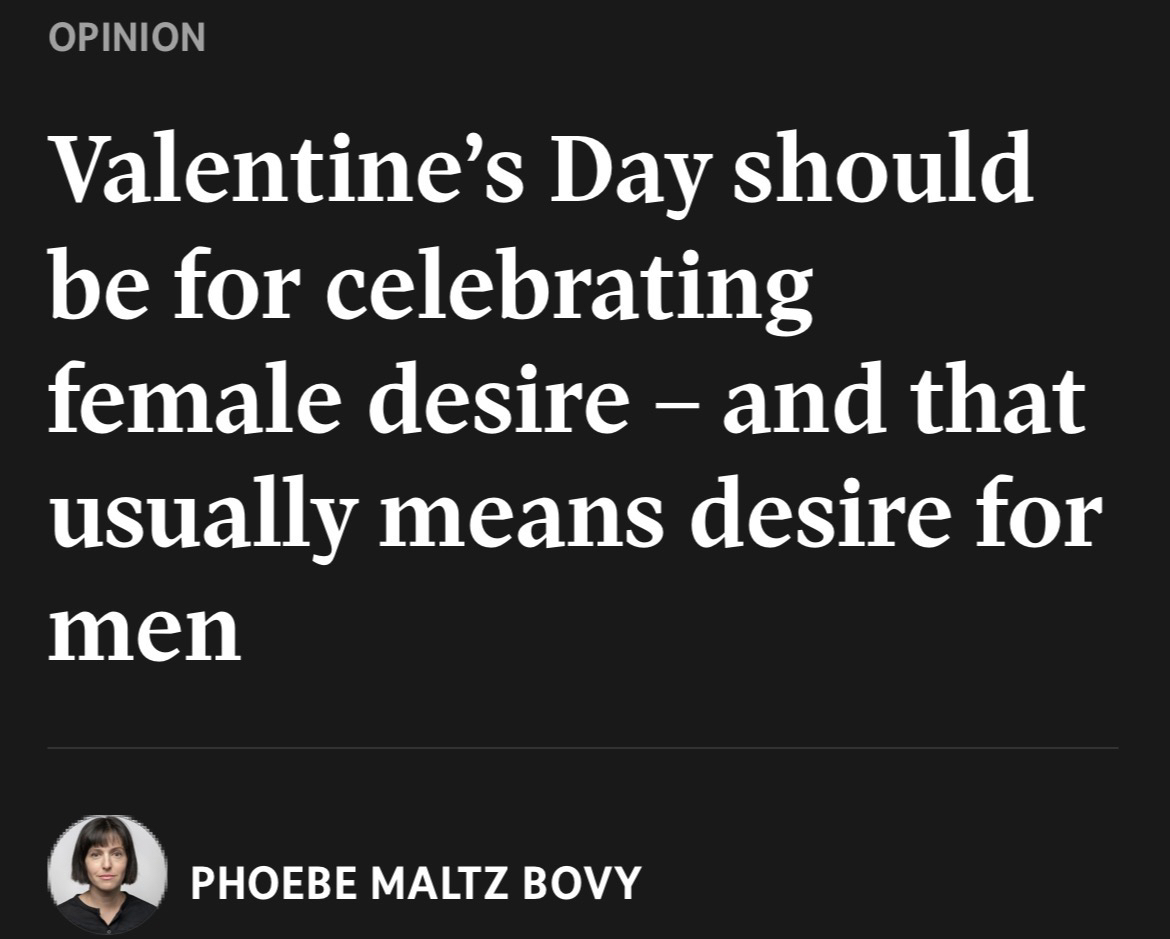The height and width of the screenshot is (939, 1170).
Task: Open the OPINION section link
Action: pyautogui.click(x=126, y=38)
